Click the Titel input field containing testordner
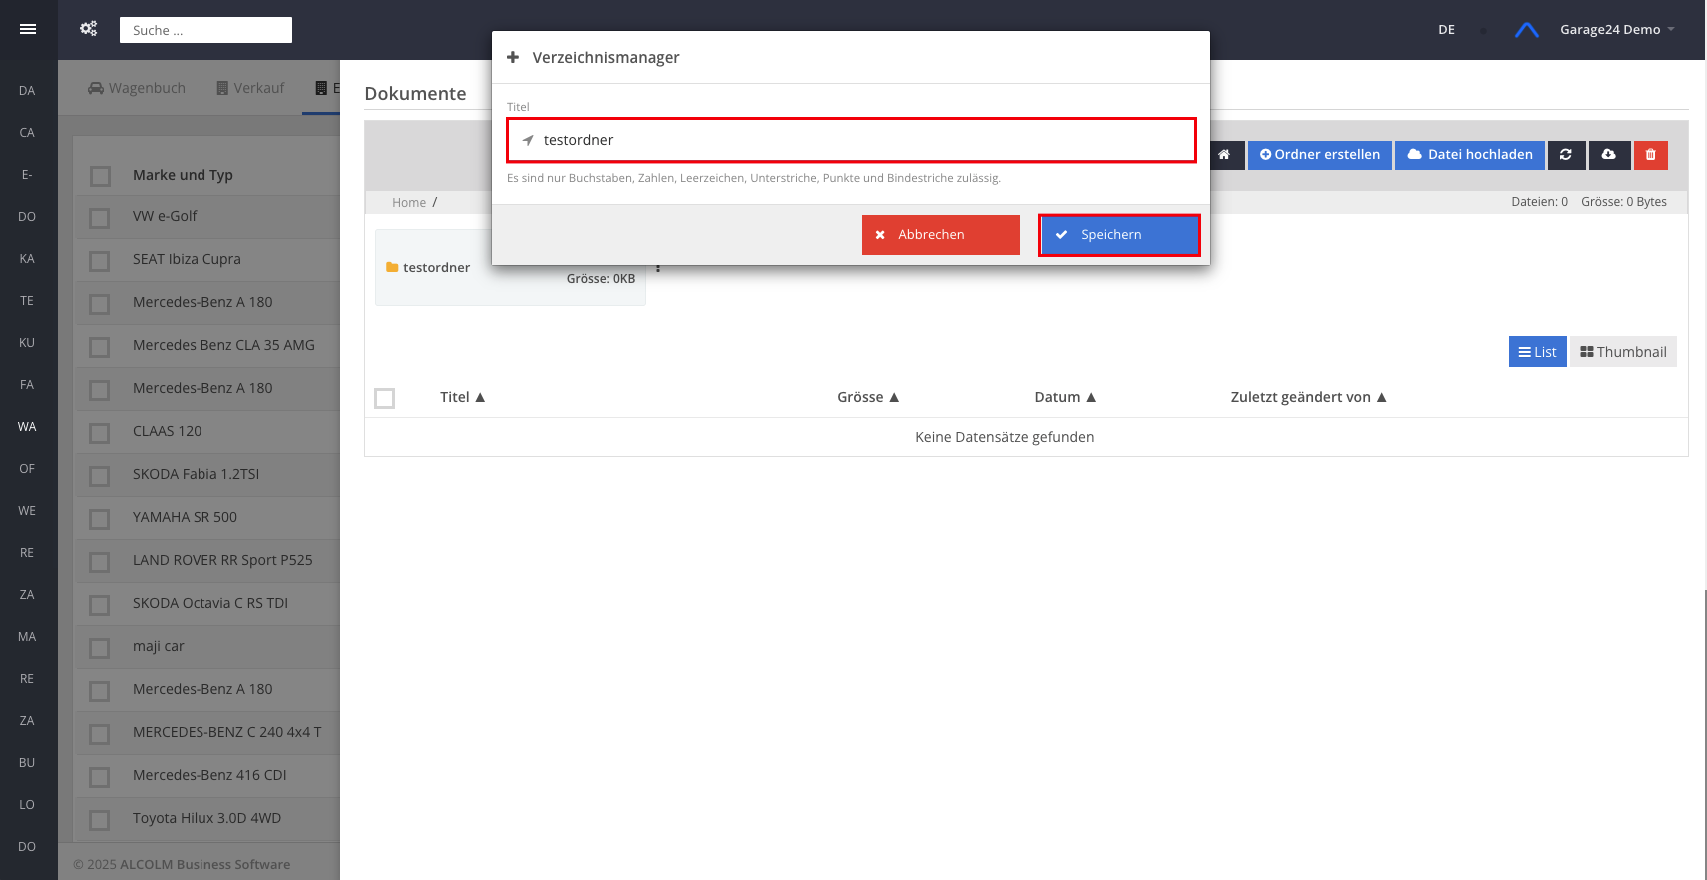Image resolution: width=1707 pixels, height=880 pixels. [860, 140]
